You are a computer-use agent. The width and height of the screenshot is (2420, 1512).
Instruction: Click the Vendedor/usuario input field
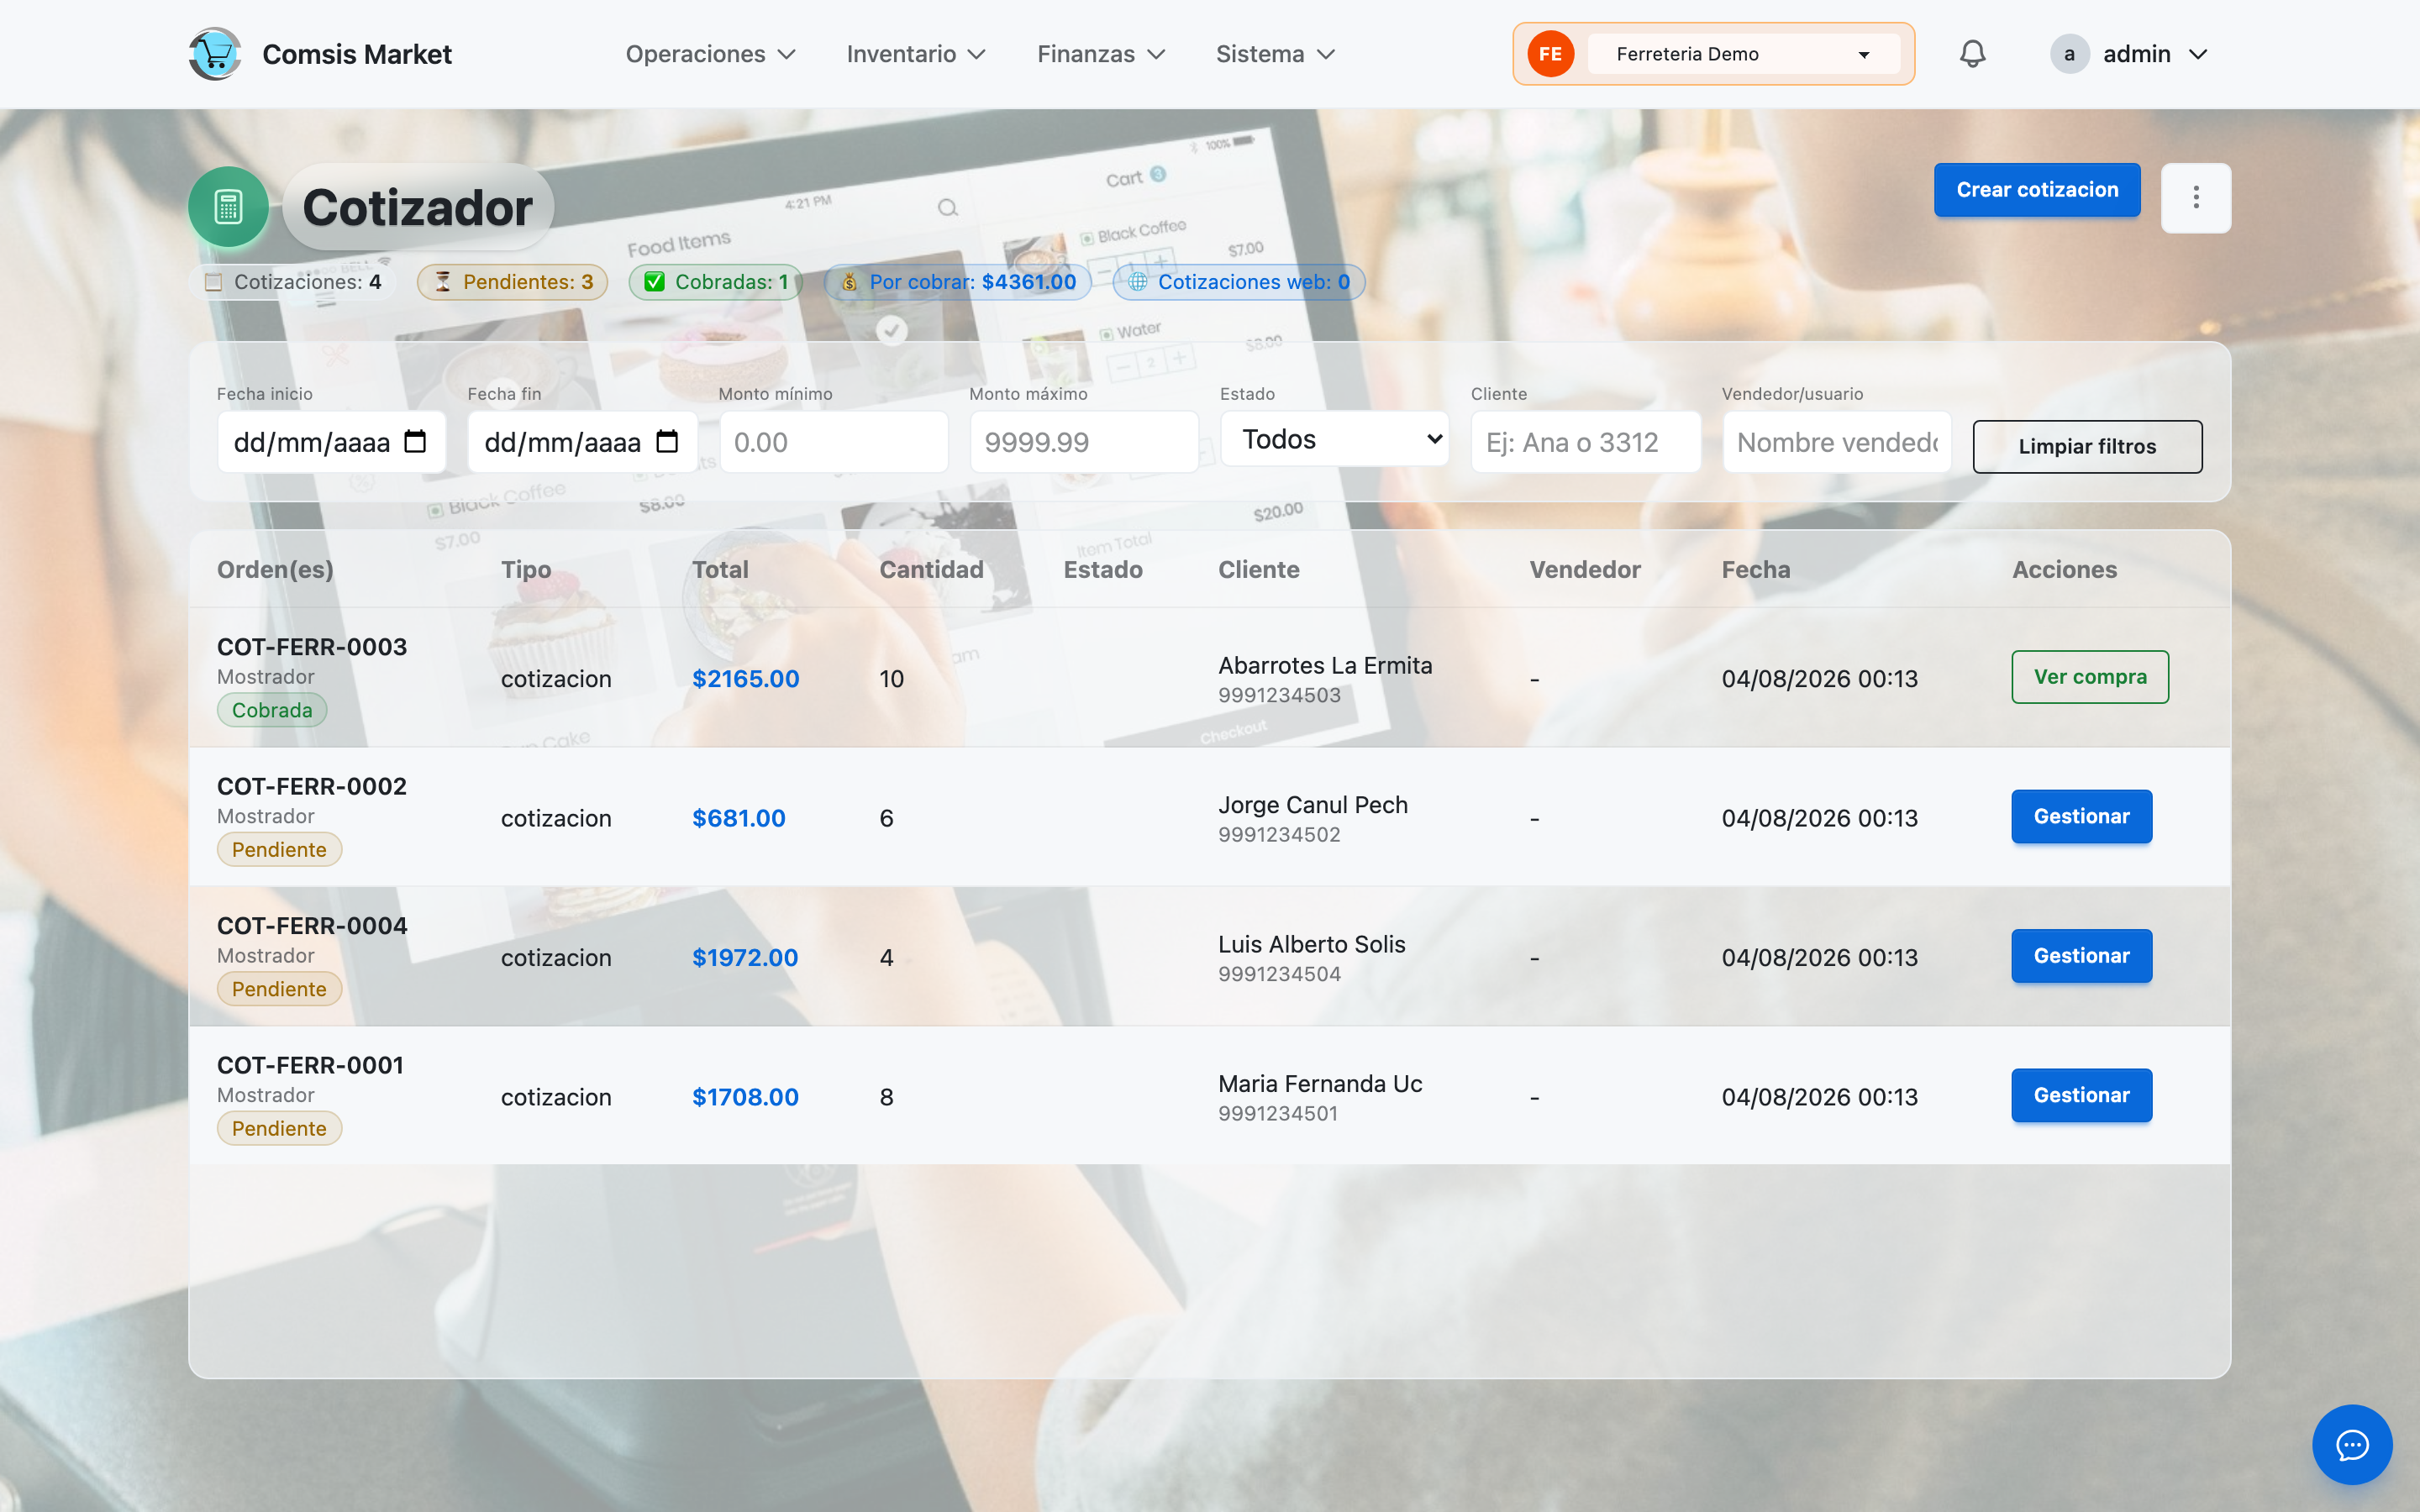1837,442
